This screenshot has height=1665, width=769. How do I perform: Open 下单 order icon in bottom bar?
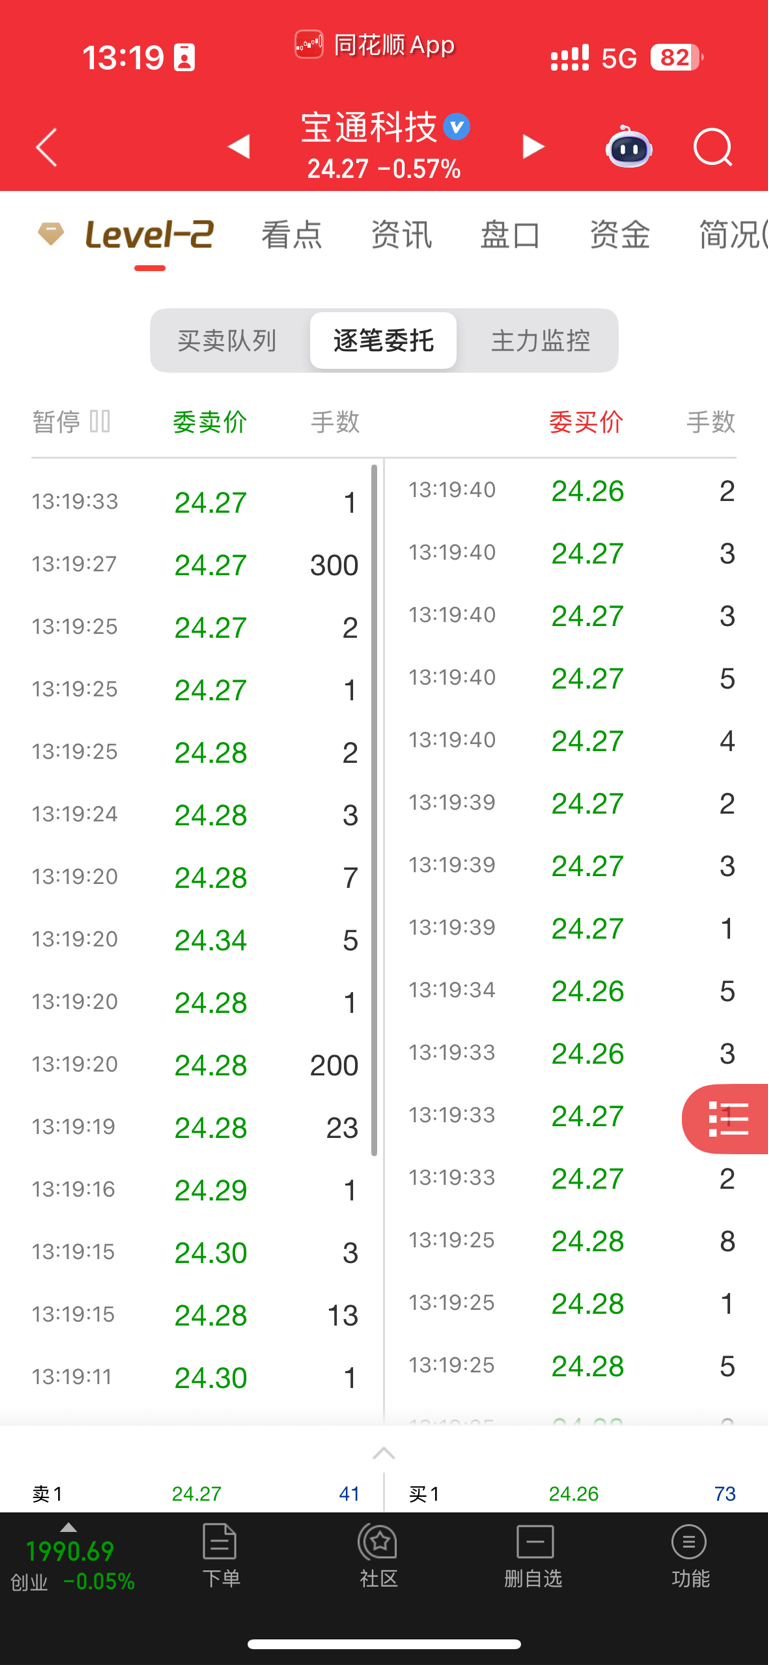(220, 1555)
